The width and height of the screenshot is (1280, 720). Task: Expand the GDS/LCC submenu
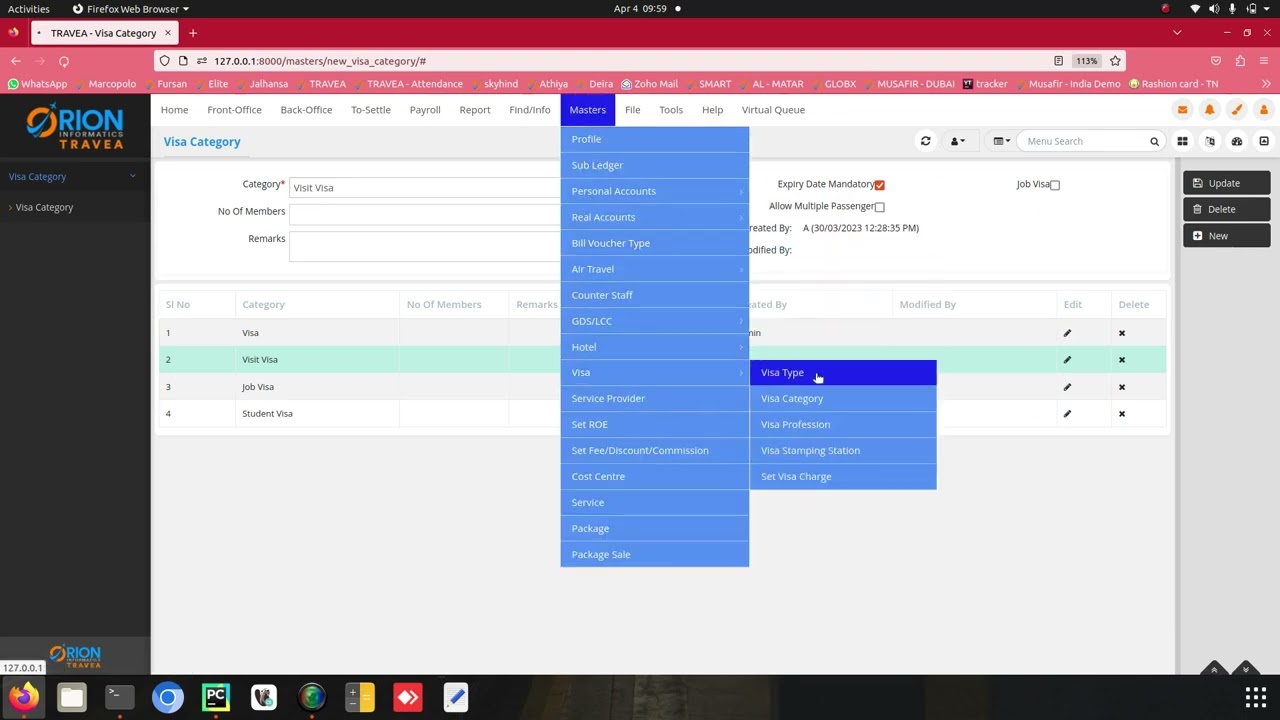pos(655,321)
